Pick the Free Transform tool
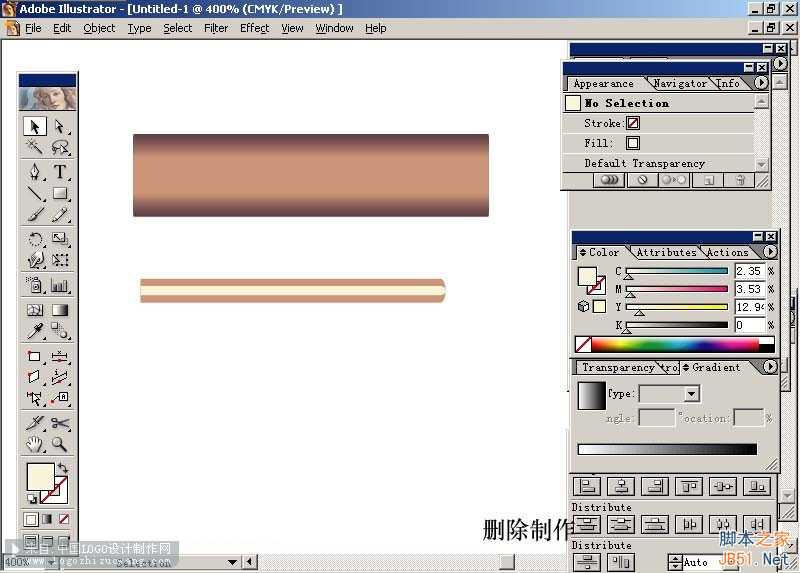This screenshot has width=800, height=573. (x=60, y=260)
